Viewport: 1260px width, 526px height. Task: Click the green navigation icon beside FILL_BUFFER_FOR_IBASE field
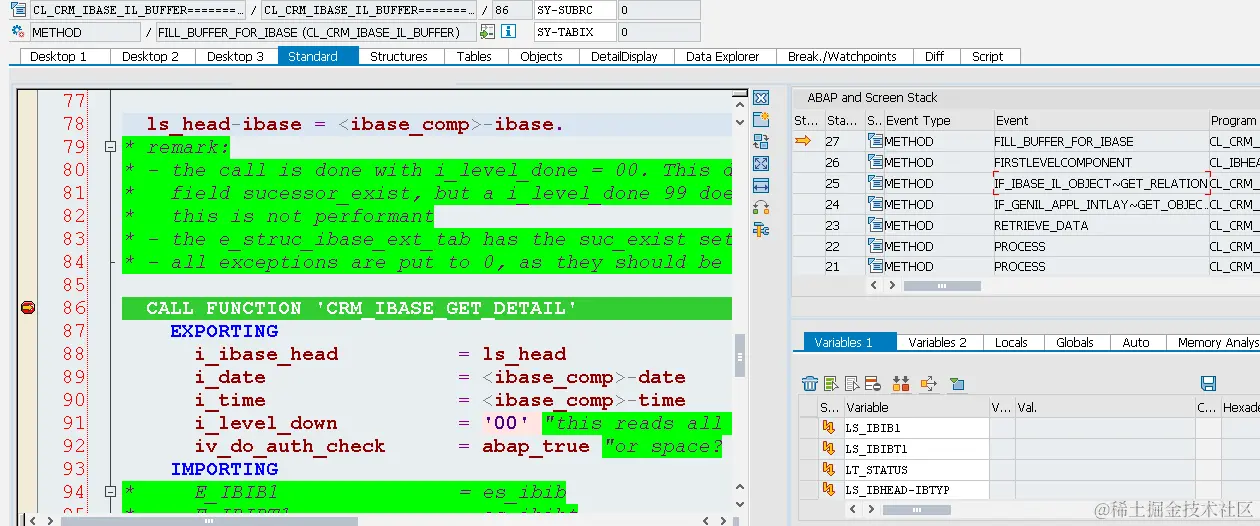point(488,32)
